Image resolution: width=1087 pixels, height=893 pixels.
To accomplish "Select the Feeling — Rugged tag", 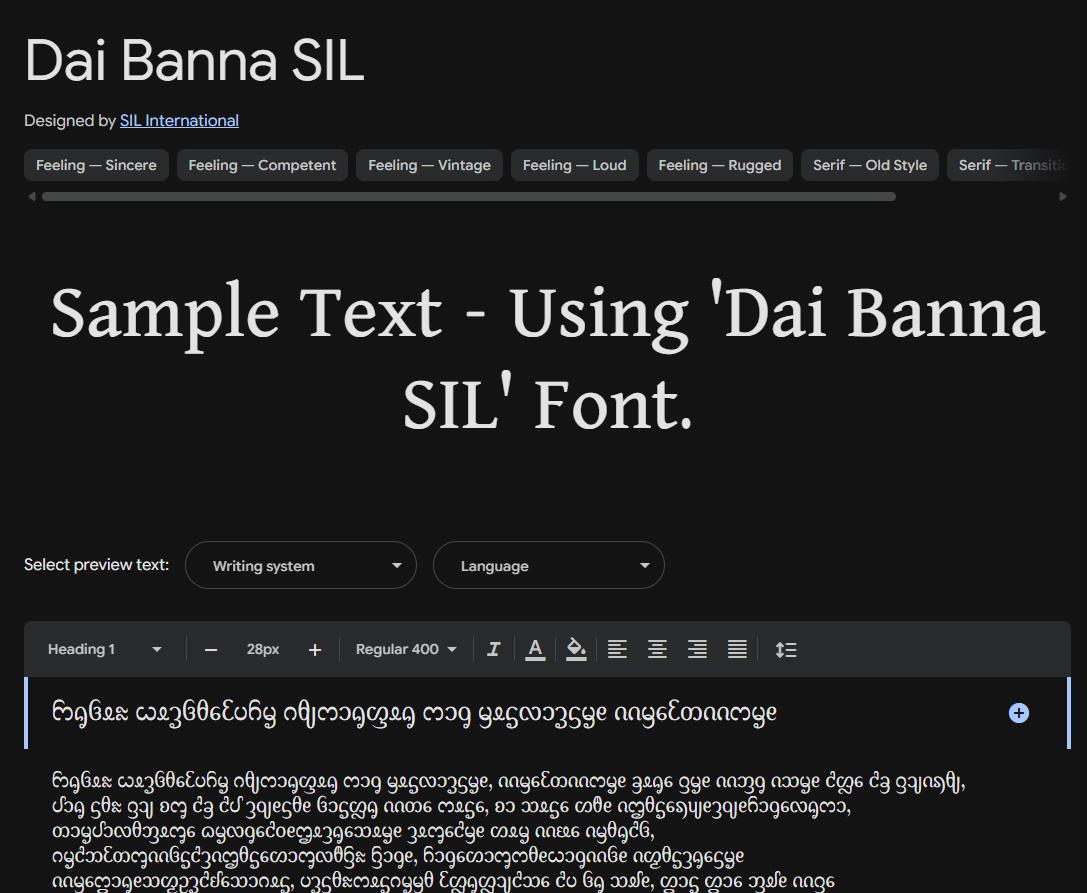I will pyautogui.click(x=720, y=165).
